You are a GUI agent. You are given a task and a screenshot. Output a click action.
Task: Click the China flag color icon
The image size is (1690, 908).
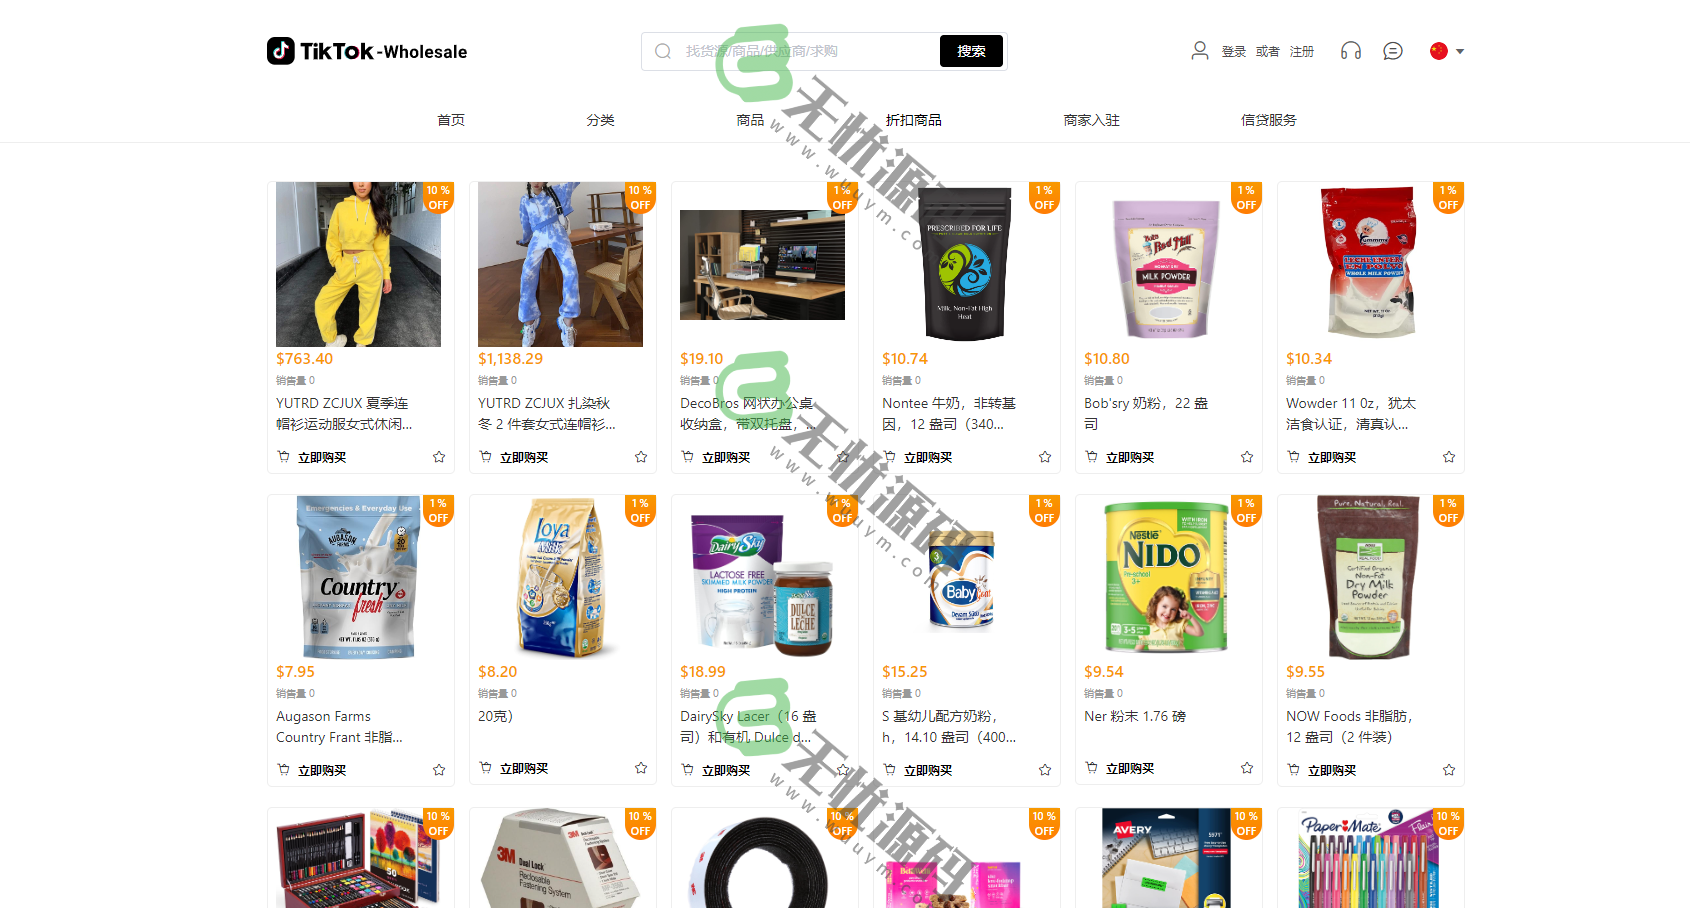click(1439, 51)
